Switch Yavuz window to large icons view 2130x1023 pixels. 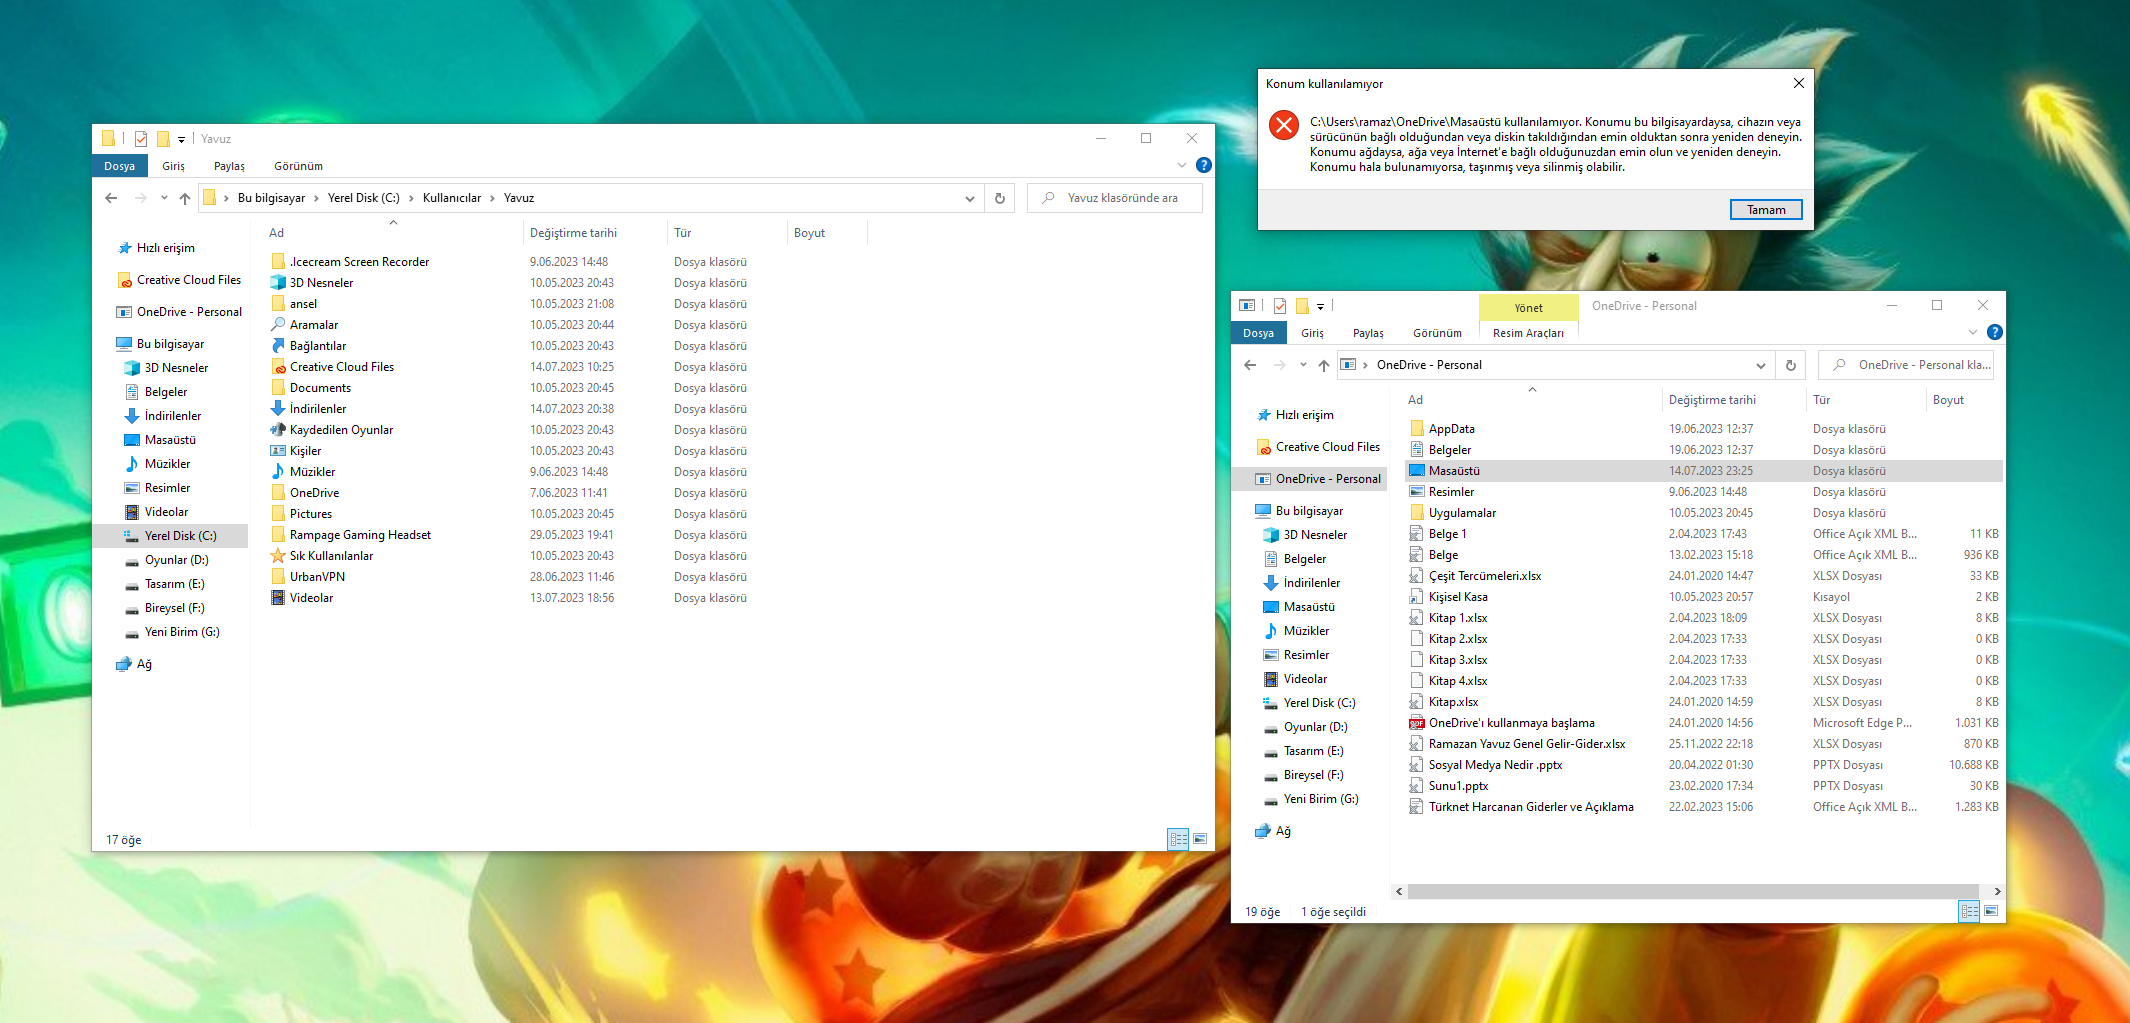1200,839
